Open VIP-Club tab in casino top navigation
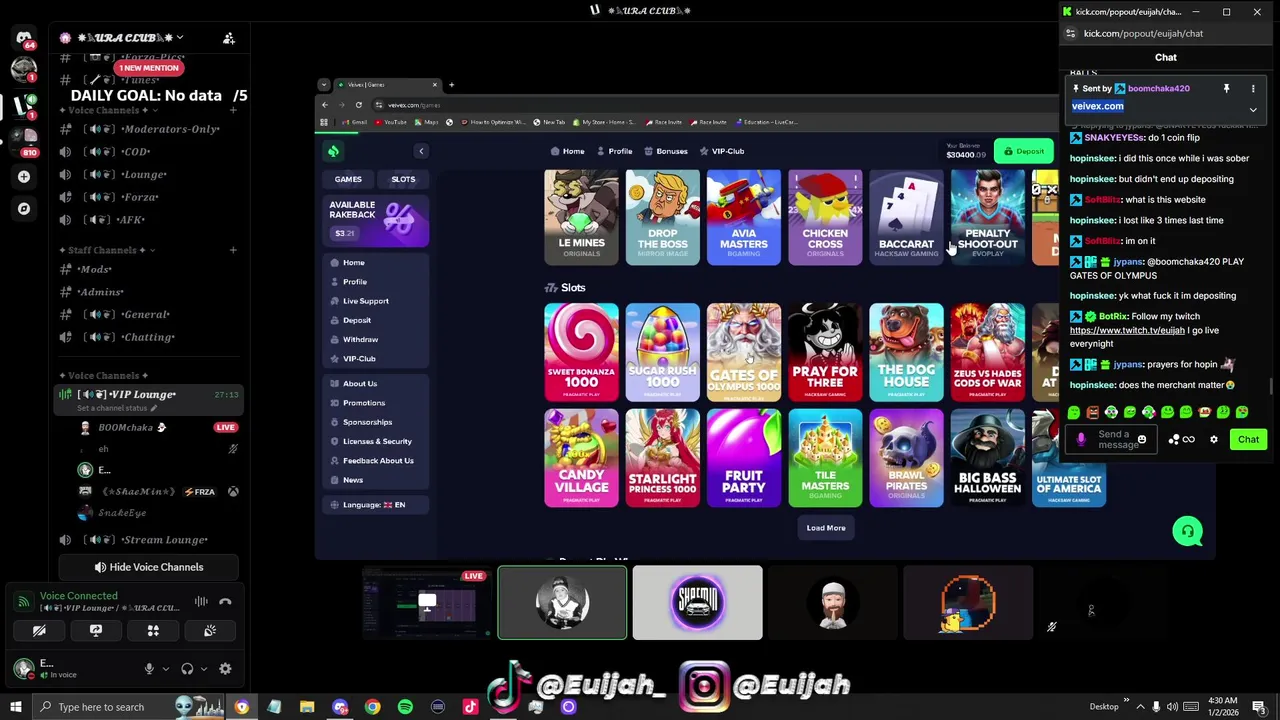The height and width of the screenshot is (720, 1280). (x=721, y=151)
